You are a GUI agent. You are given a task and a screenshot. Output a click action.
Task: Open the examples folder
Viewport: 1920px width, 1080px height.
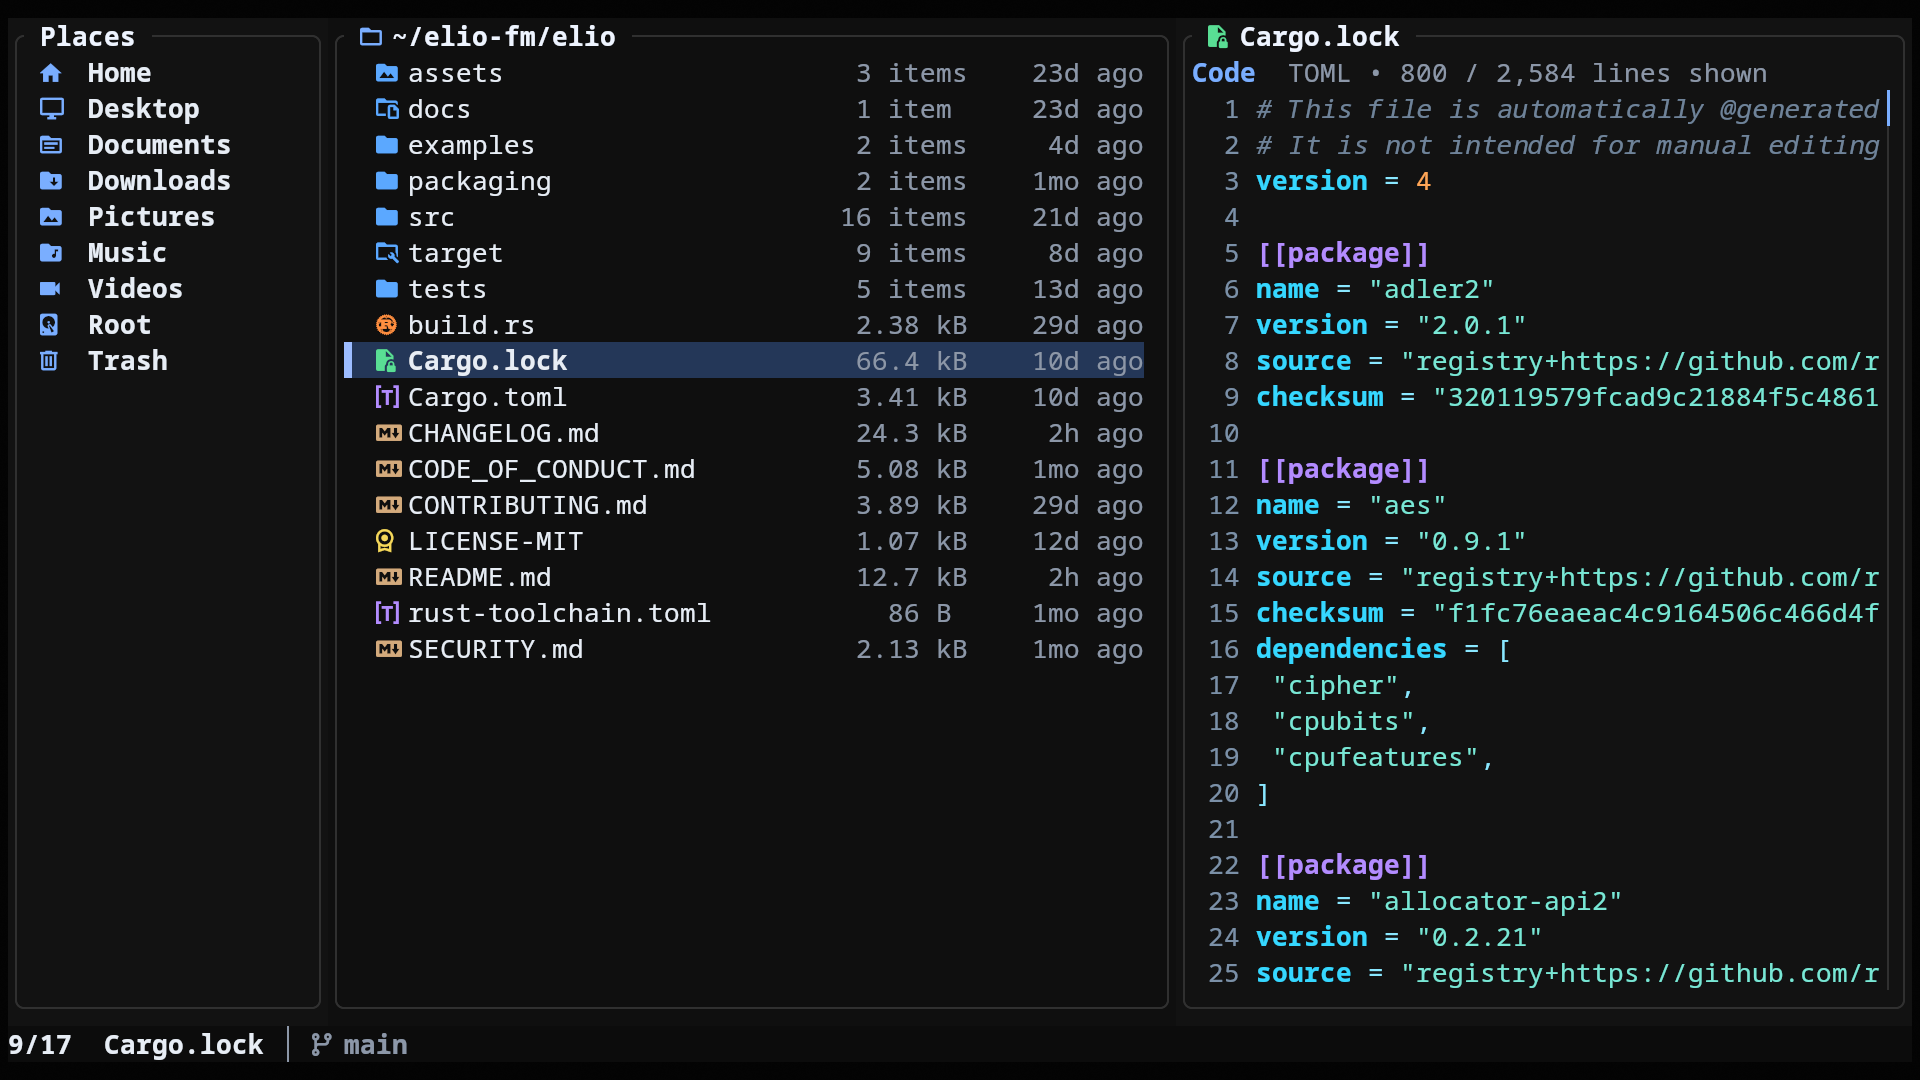click(x=744, y=145)
